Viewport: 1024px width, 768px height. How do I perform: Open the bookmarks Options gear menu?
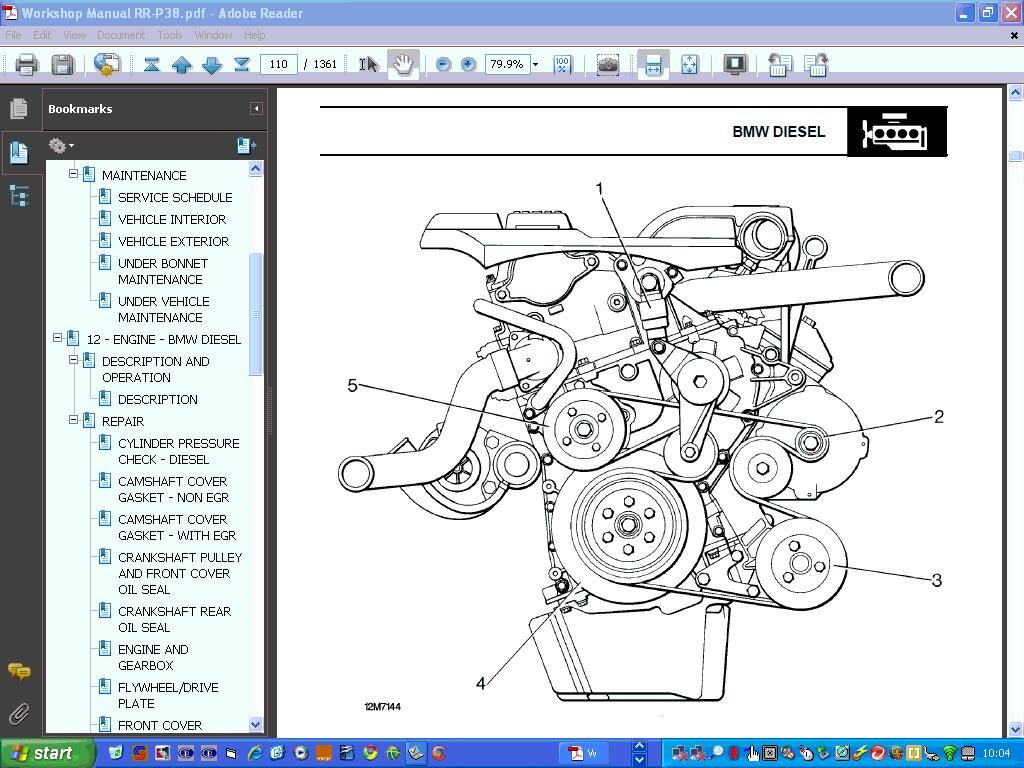(61, 146)
